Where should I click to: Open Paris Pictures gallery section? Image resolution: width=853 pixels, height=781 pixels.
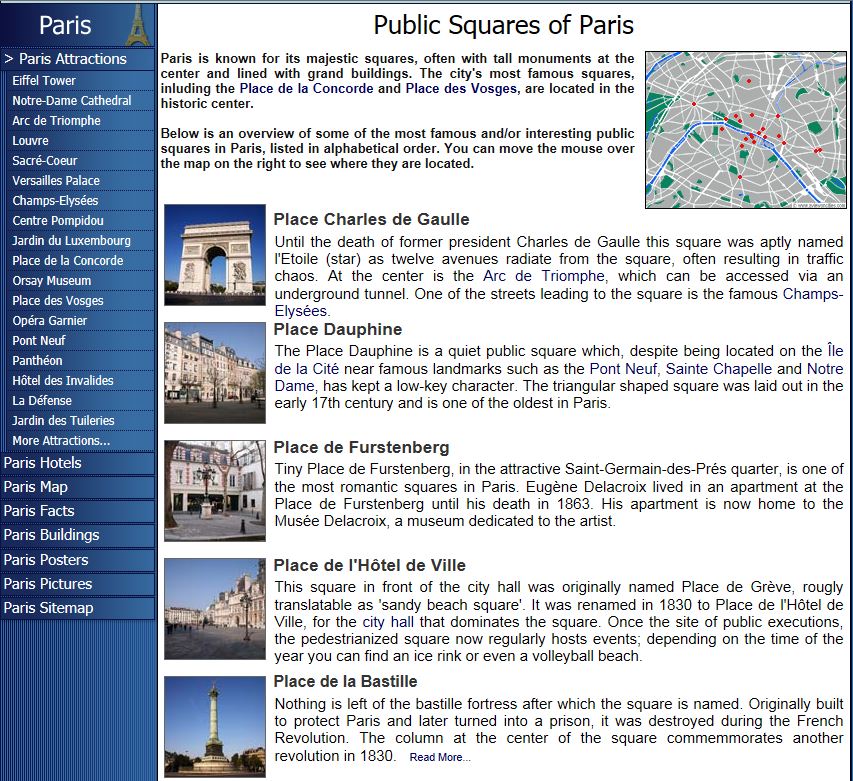click(x=78, y=584)
